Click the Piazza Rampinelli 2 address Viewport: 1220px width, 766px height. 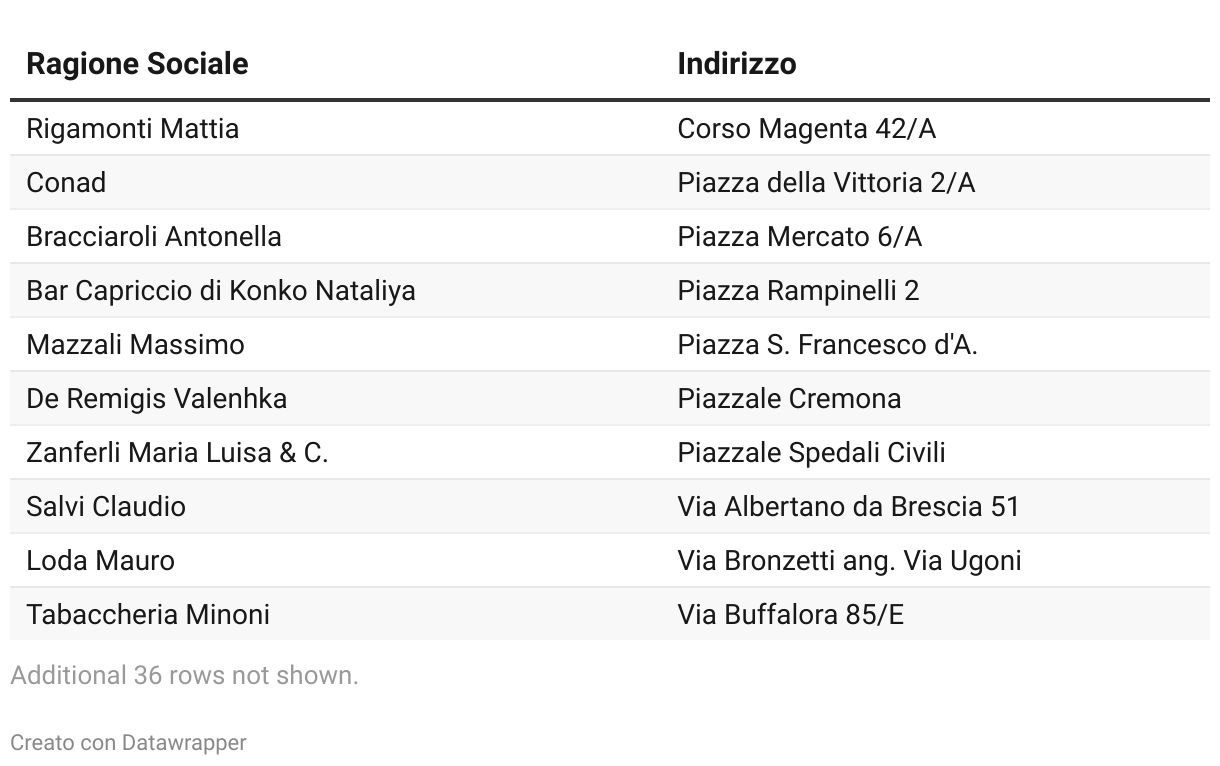798,291
